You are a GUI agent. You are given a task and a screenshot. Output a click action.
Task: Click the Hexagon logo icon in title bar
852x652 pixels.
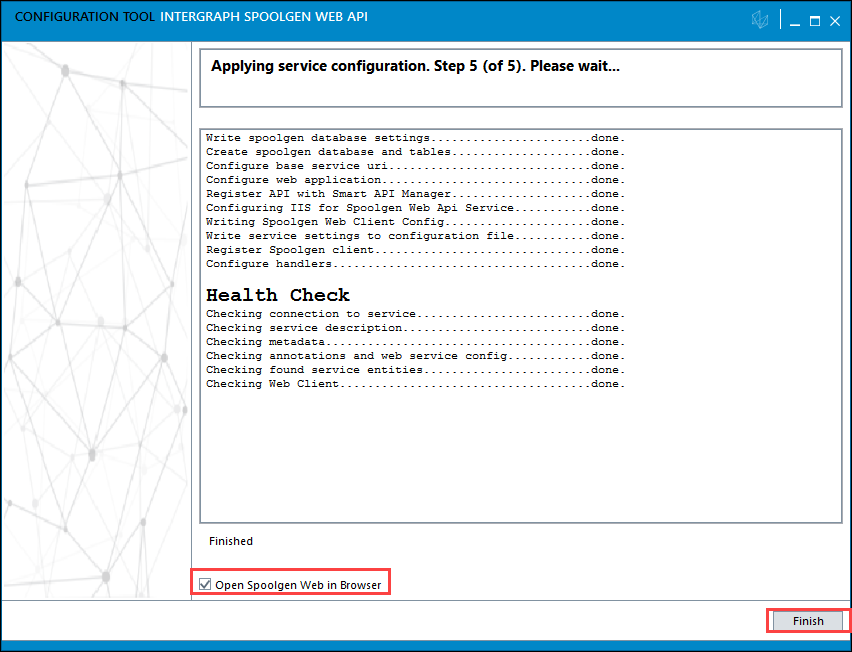(761, 20)
